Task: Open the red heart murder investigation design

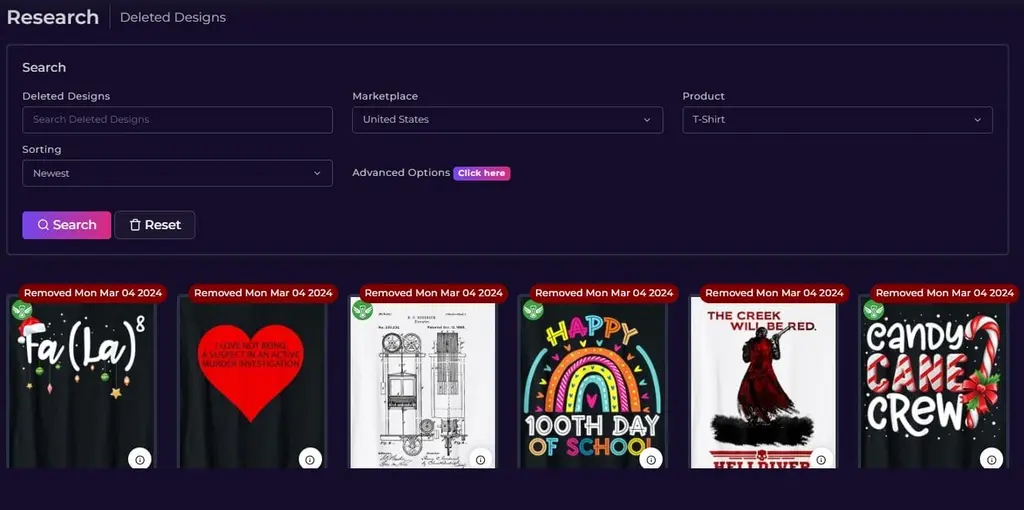Action: pyautogui.click(x=251, y=382)
